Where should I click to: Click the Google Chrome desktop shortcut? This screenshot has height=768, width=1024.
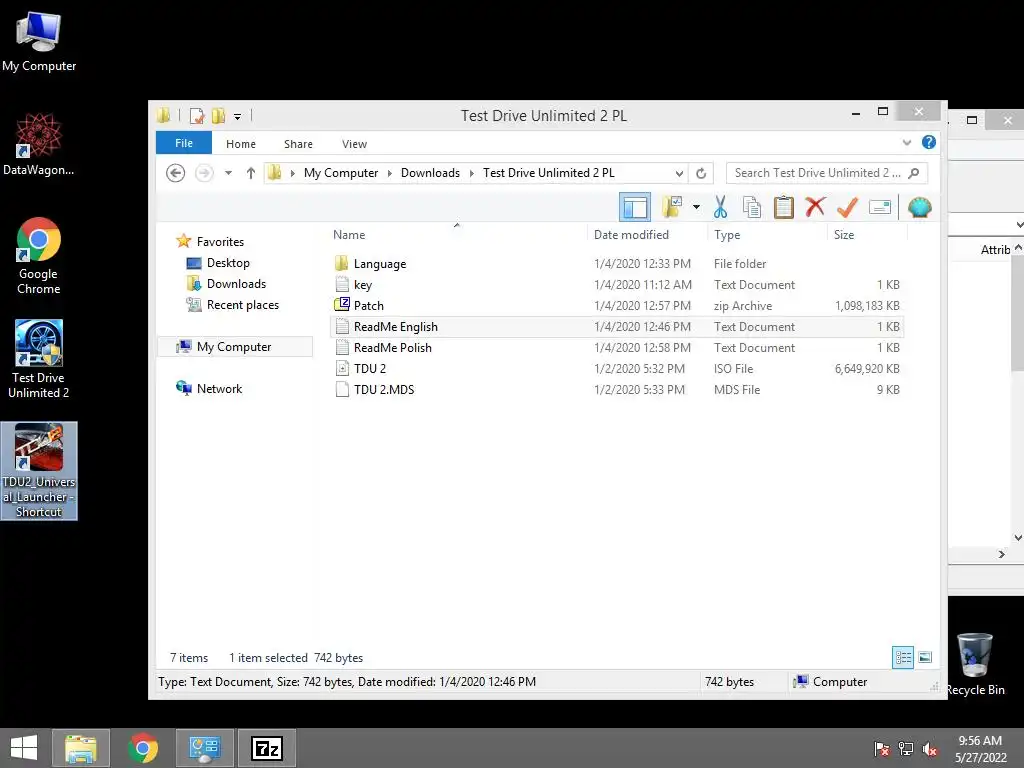[x=39, y=255]
